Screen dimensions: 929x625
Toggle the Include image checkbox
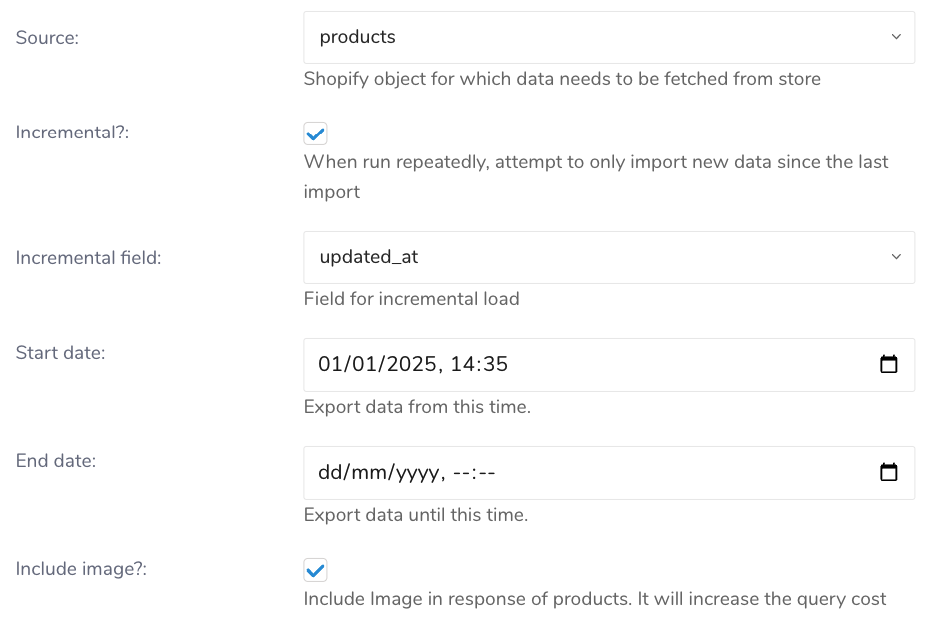coord(315,571)
